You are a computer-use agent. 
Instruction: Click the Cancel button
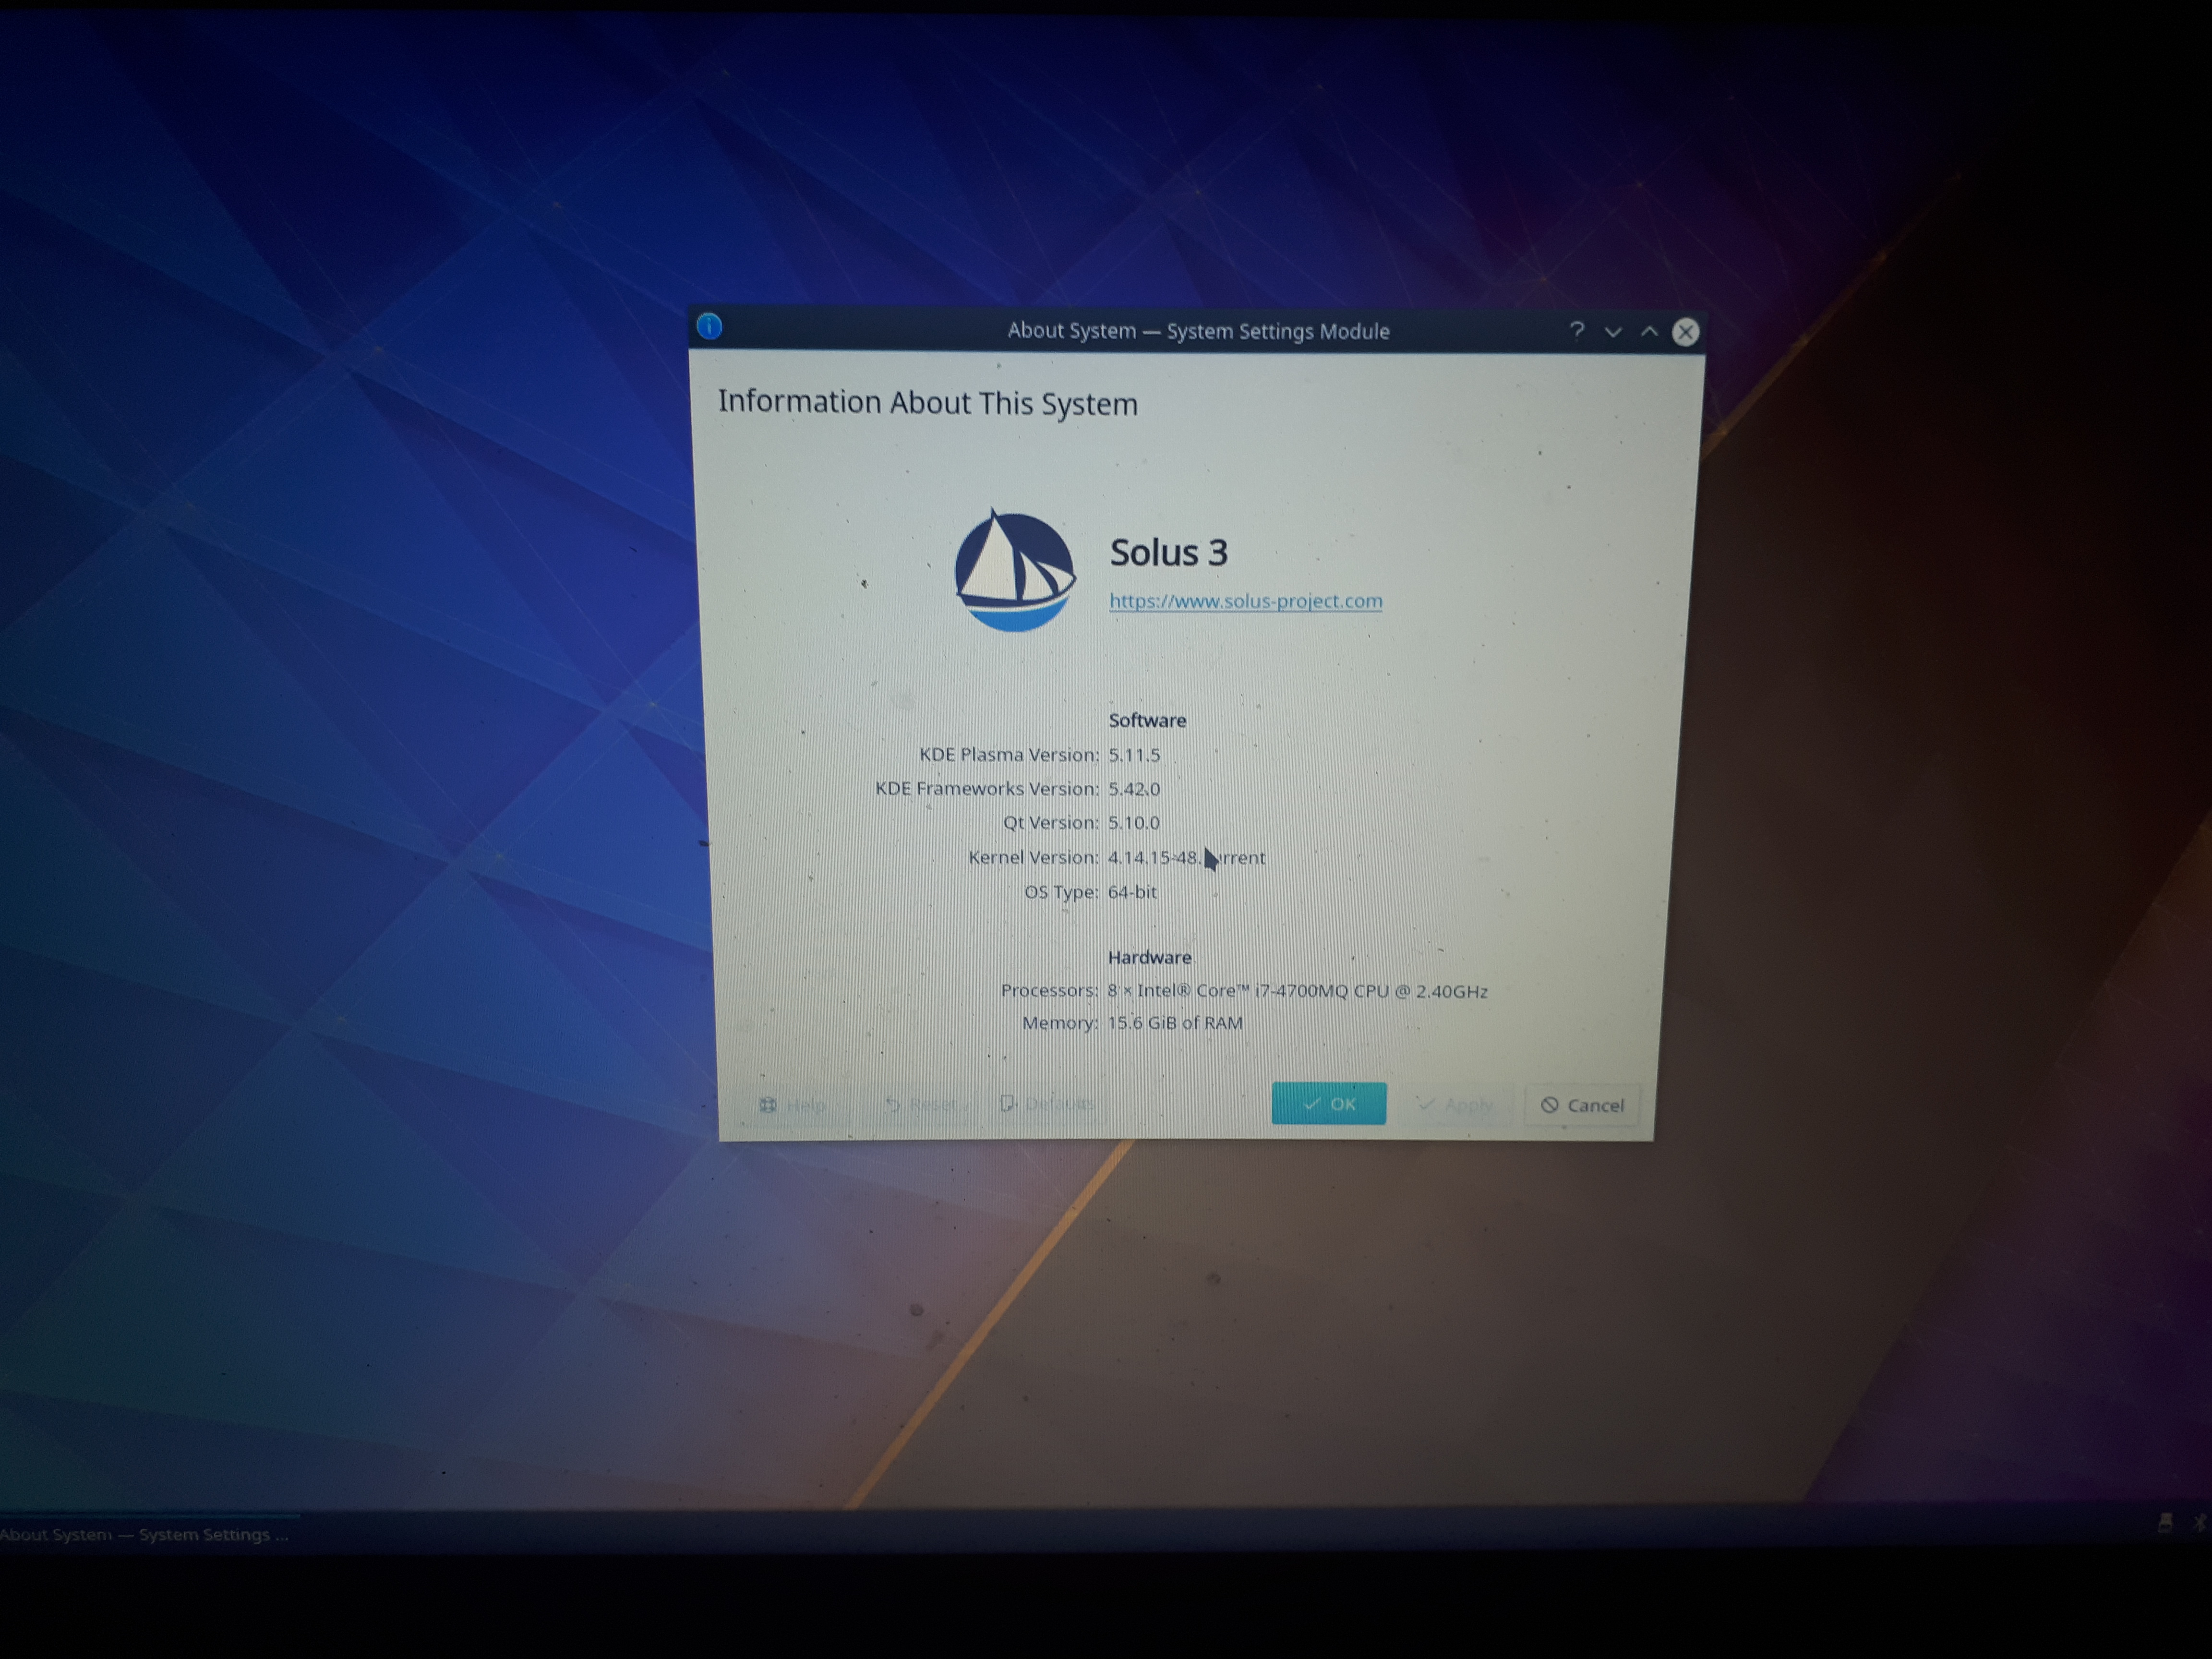coord(1582,1105)
